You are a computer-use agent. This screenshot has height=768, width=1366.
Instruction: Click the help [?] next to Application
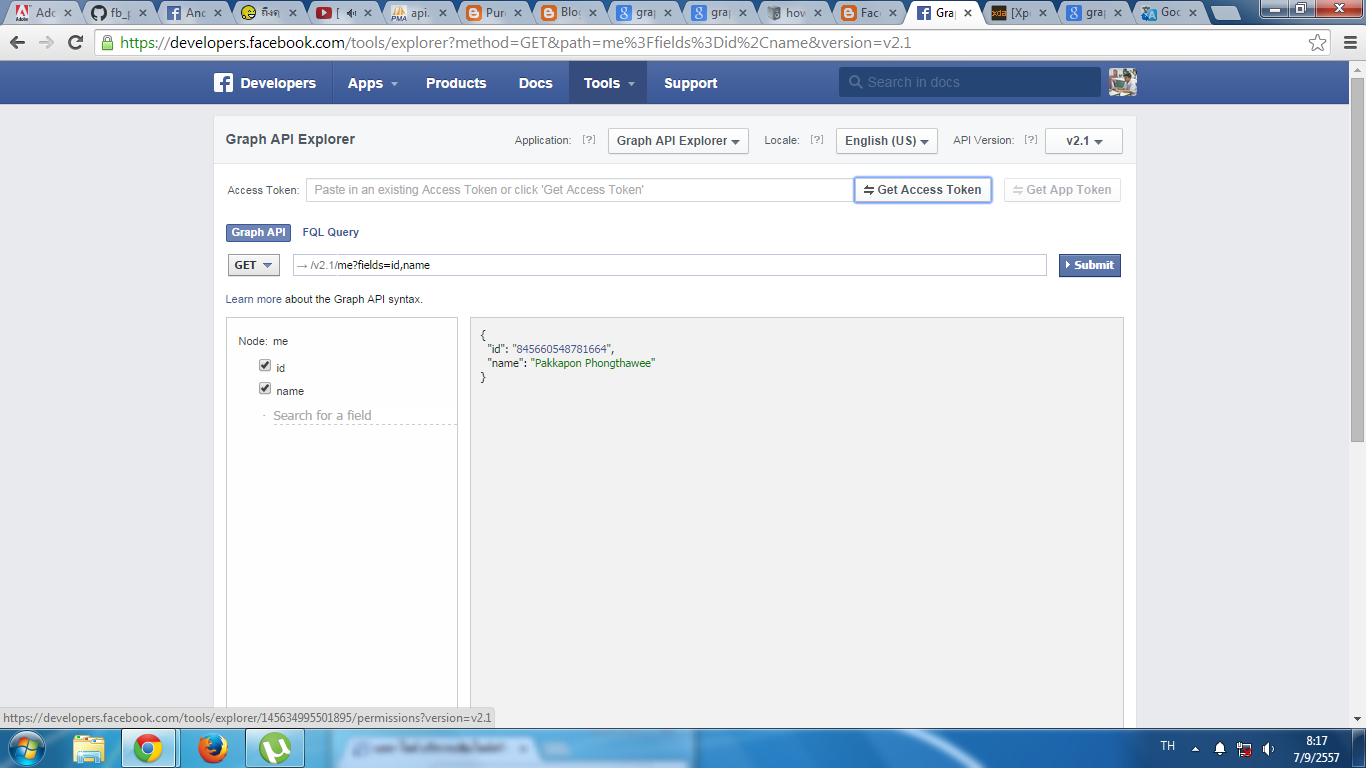[x=589, y=140]
